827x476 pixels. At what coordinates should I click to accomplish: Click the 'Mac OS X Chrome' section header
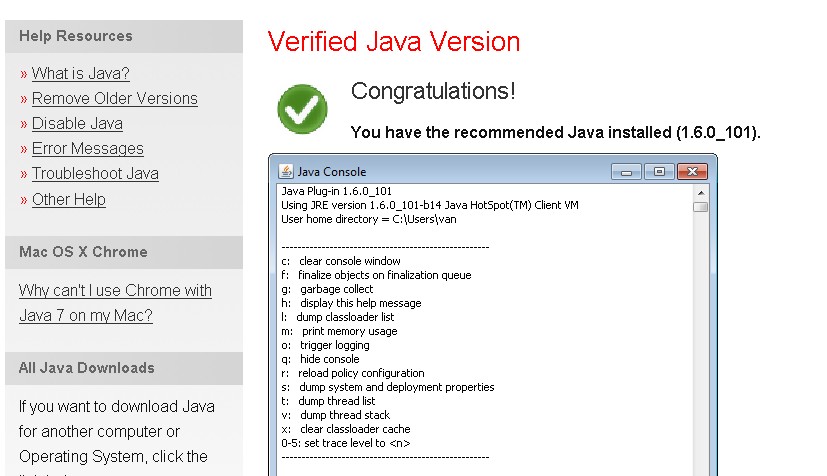83,252
